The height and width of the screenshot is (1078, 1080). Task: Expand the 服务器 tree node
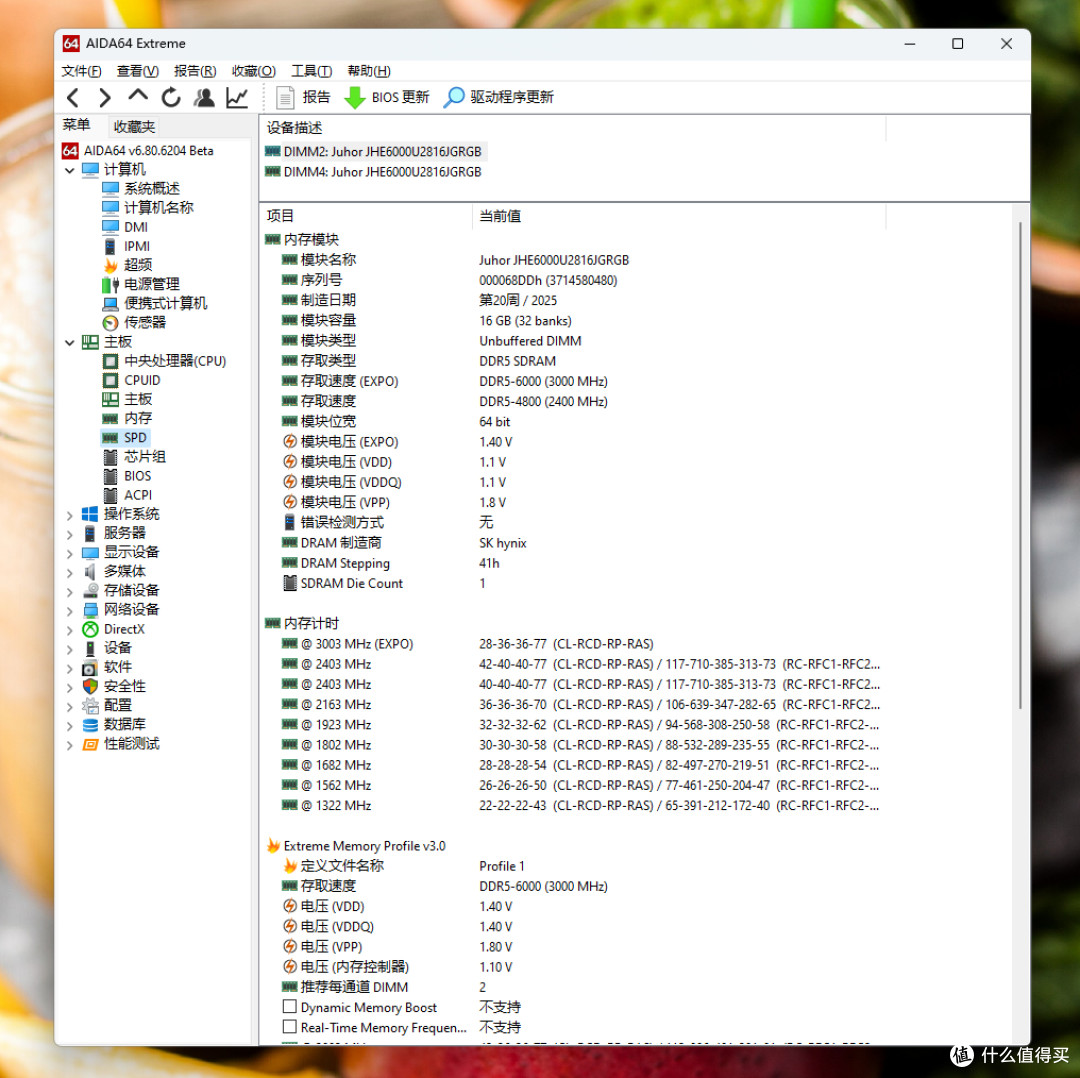70,534
